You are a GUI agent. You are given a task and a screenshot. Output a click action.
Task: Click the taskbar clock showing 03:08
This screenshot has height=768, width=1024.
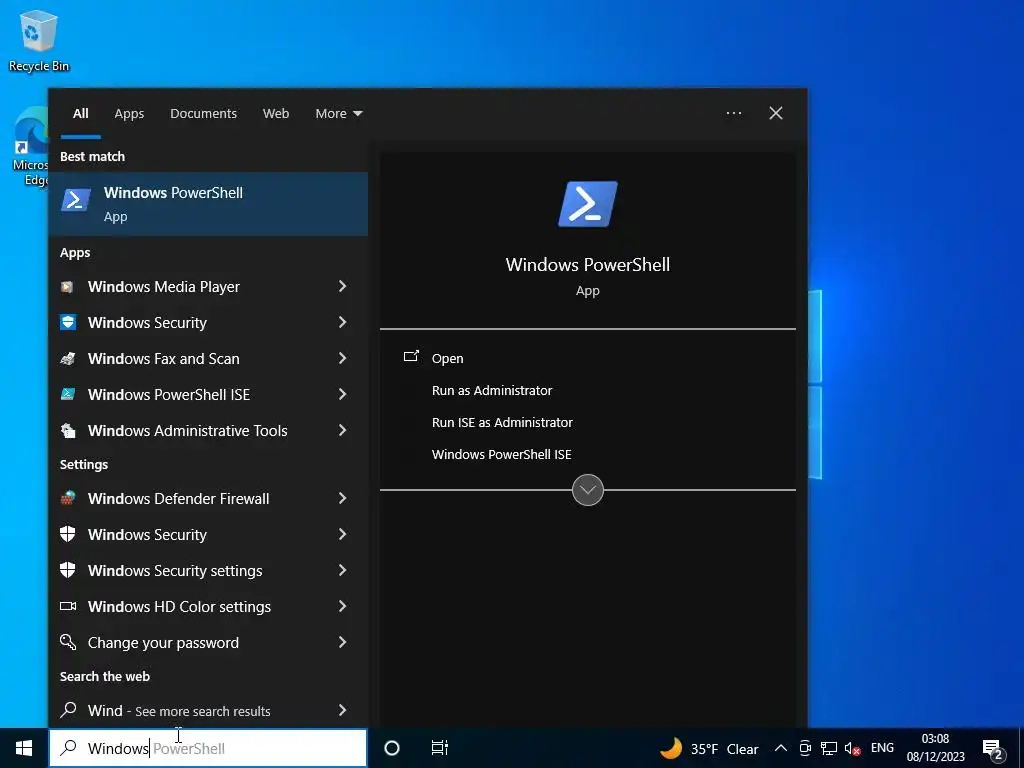pyautogui.click(x=935, y=748)
